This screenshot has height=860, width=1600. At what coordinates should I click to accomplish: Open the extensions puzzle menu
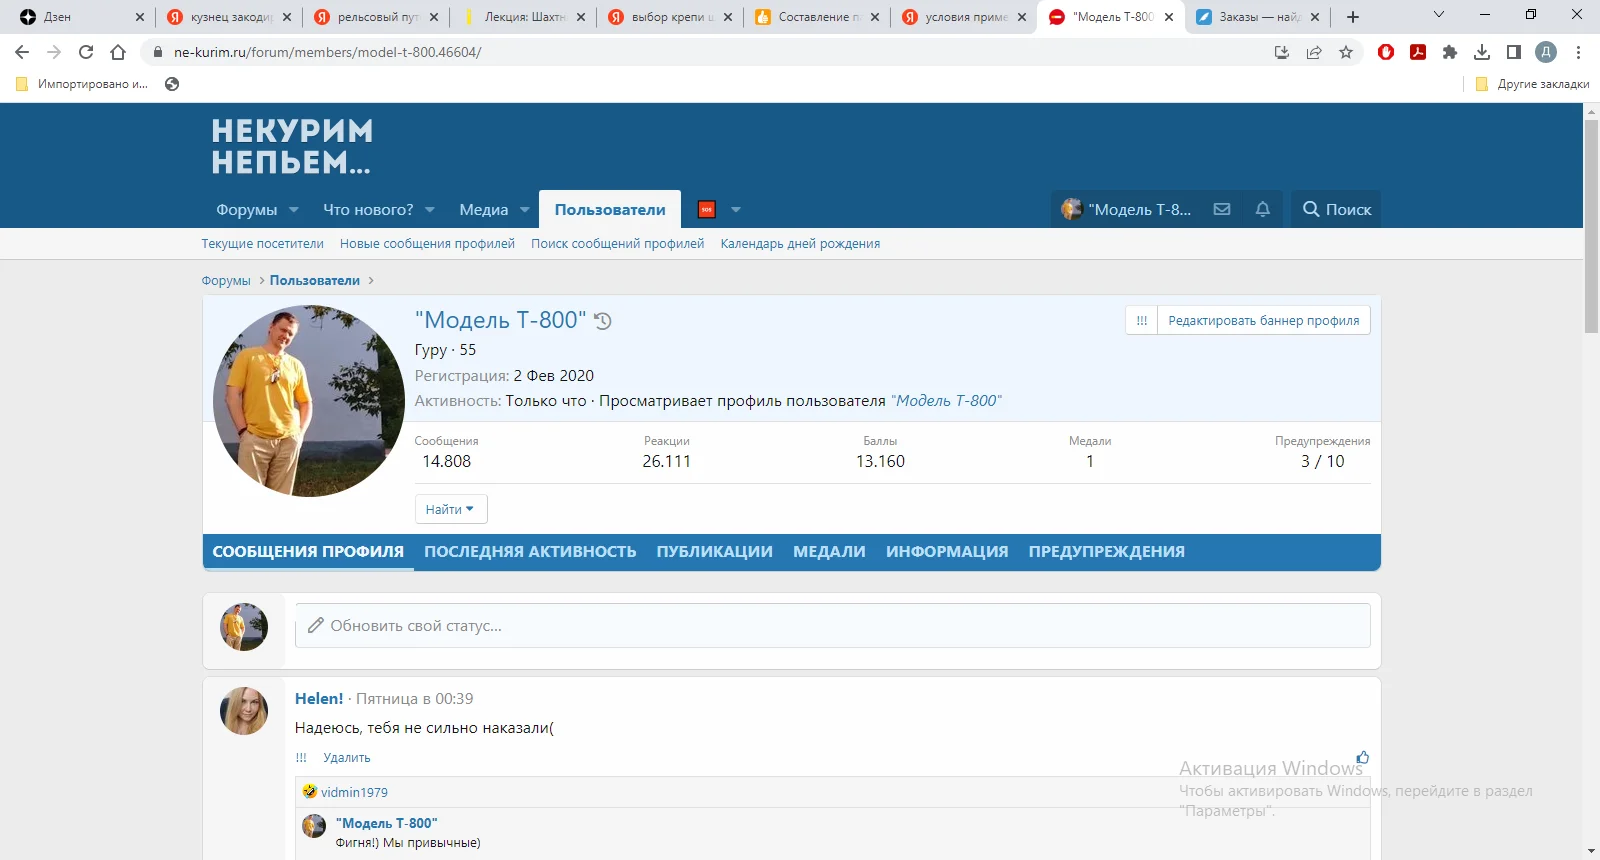1450,52
